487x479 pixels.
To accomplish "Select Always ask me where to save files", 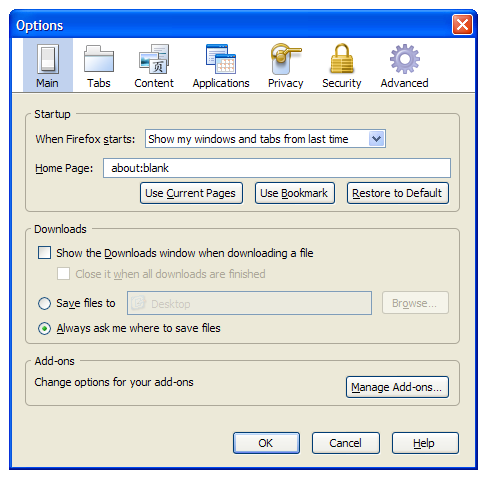I will tap(44, 328).
